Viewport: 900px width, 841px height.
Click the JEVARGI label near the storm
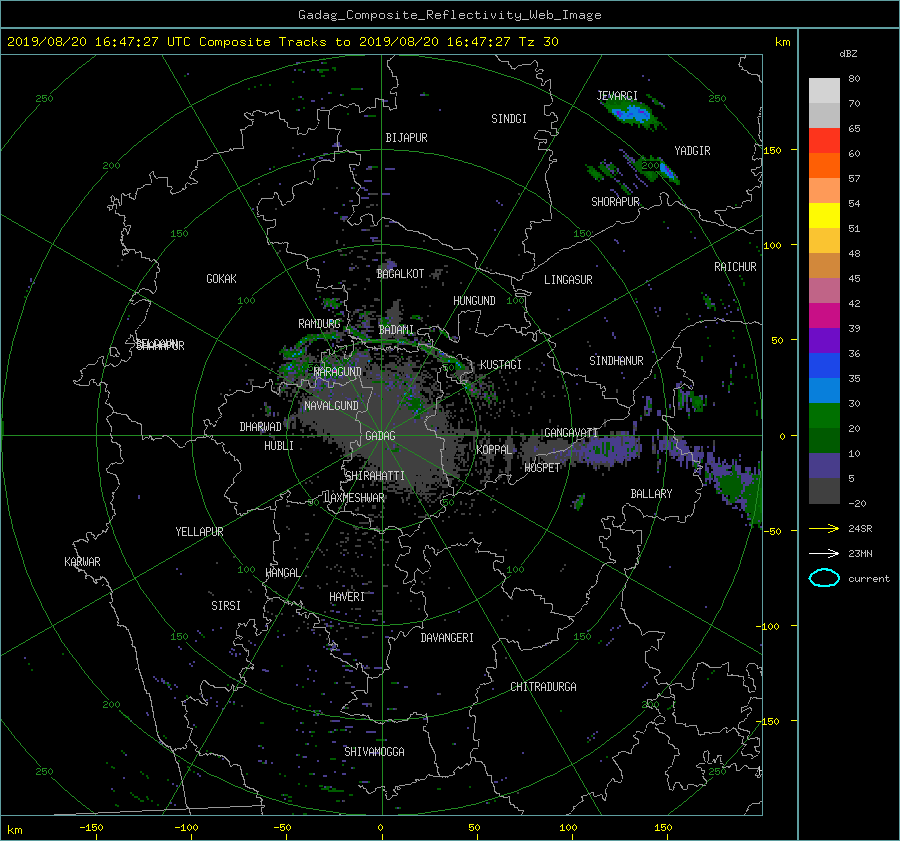[617, 96]
